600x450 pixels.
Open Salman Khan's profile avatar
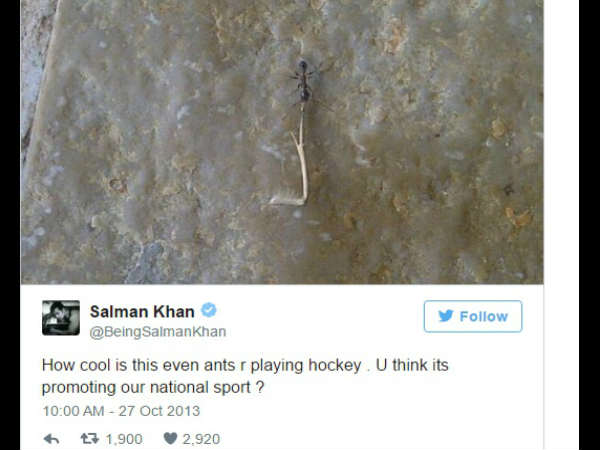click(x=61, y=318)
